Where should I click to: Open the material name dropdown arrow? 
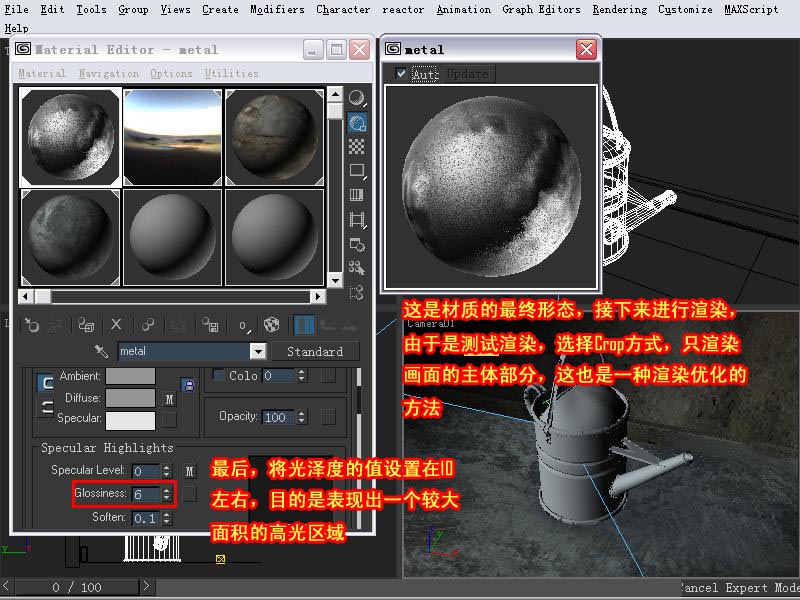[258, 351]
